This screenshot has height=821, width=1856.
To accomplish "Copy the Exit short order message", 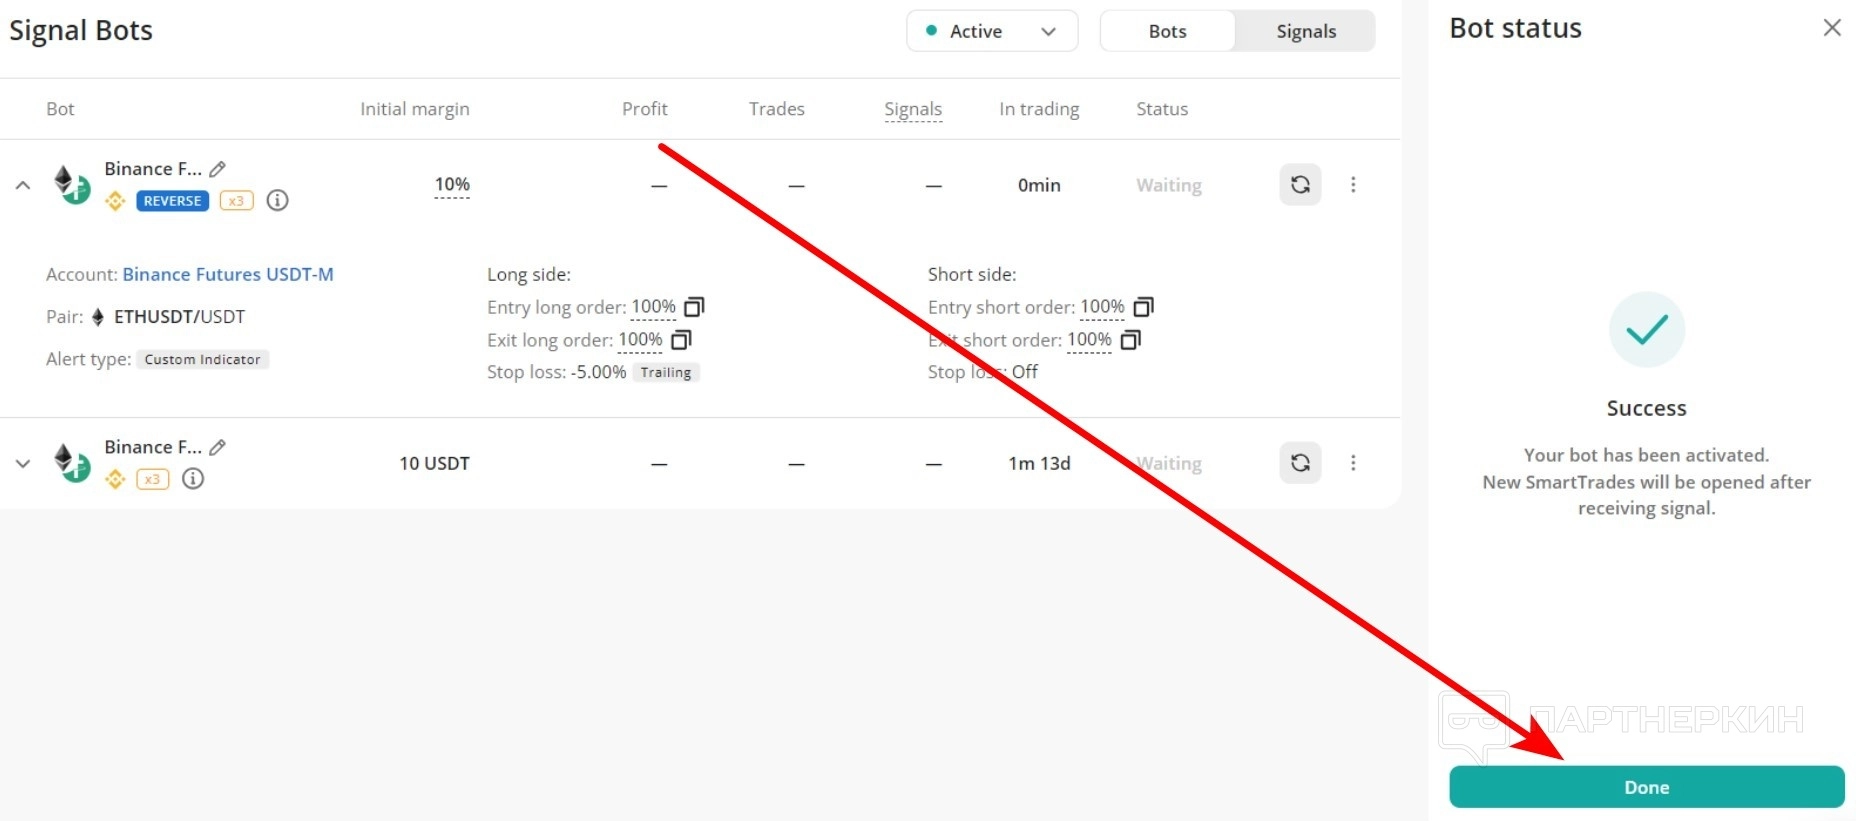I will [1130, 340].
